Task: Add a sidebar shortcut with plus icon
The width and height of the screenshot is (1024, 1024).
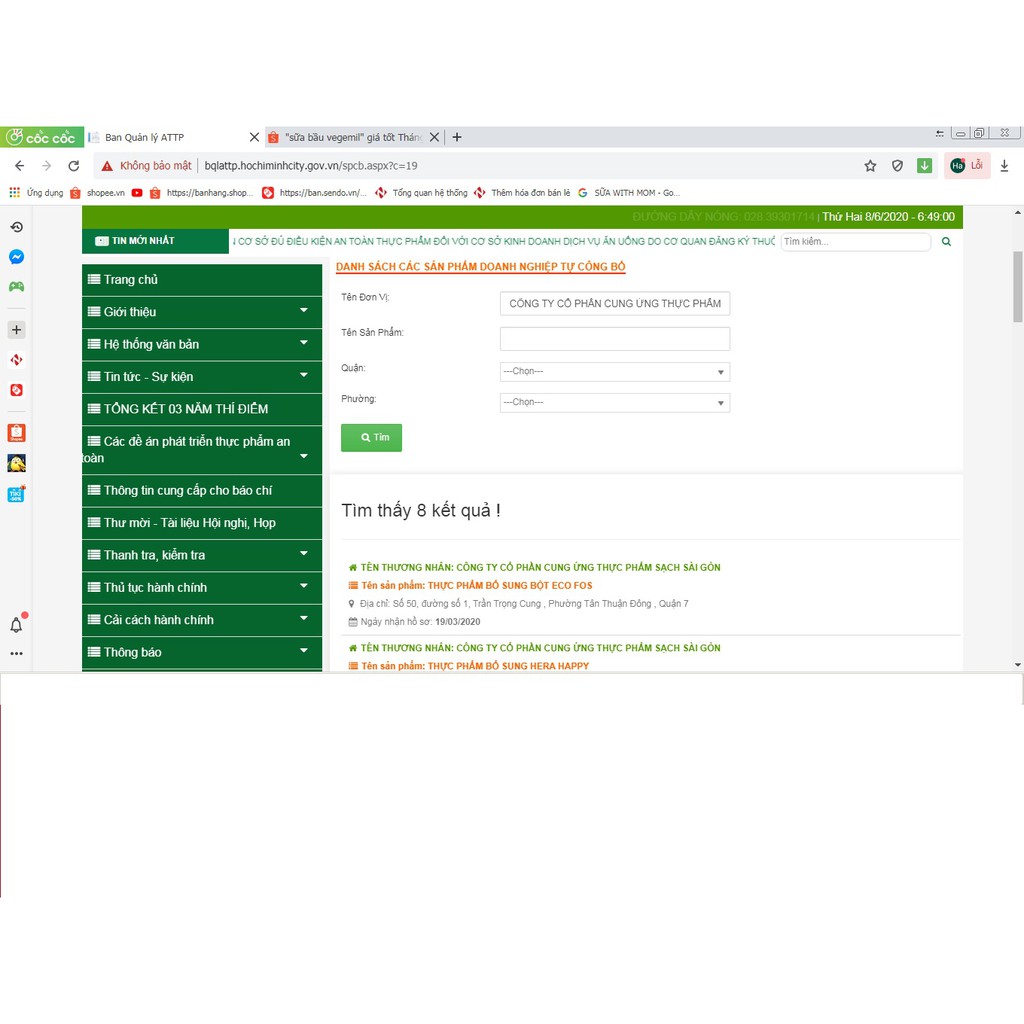Action: point(16,330)
